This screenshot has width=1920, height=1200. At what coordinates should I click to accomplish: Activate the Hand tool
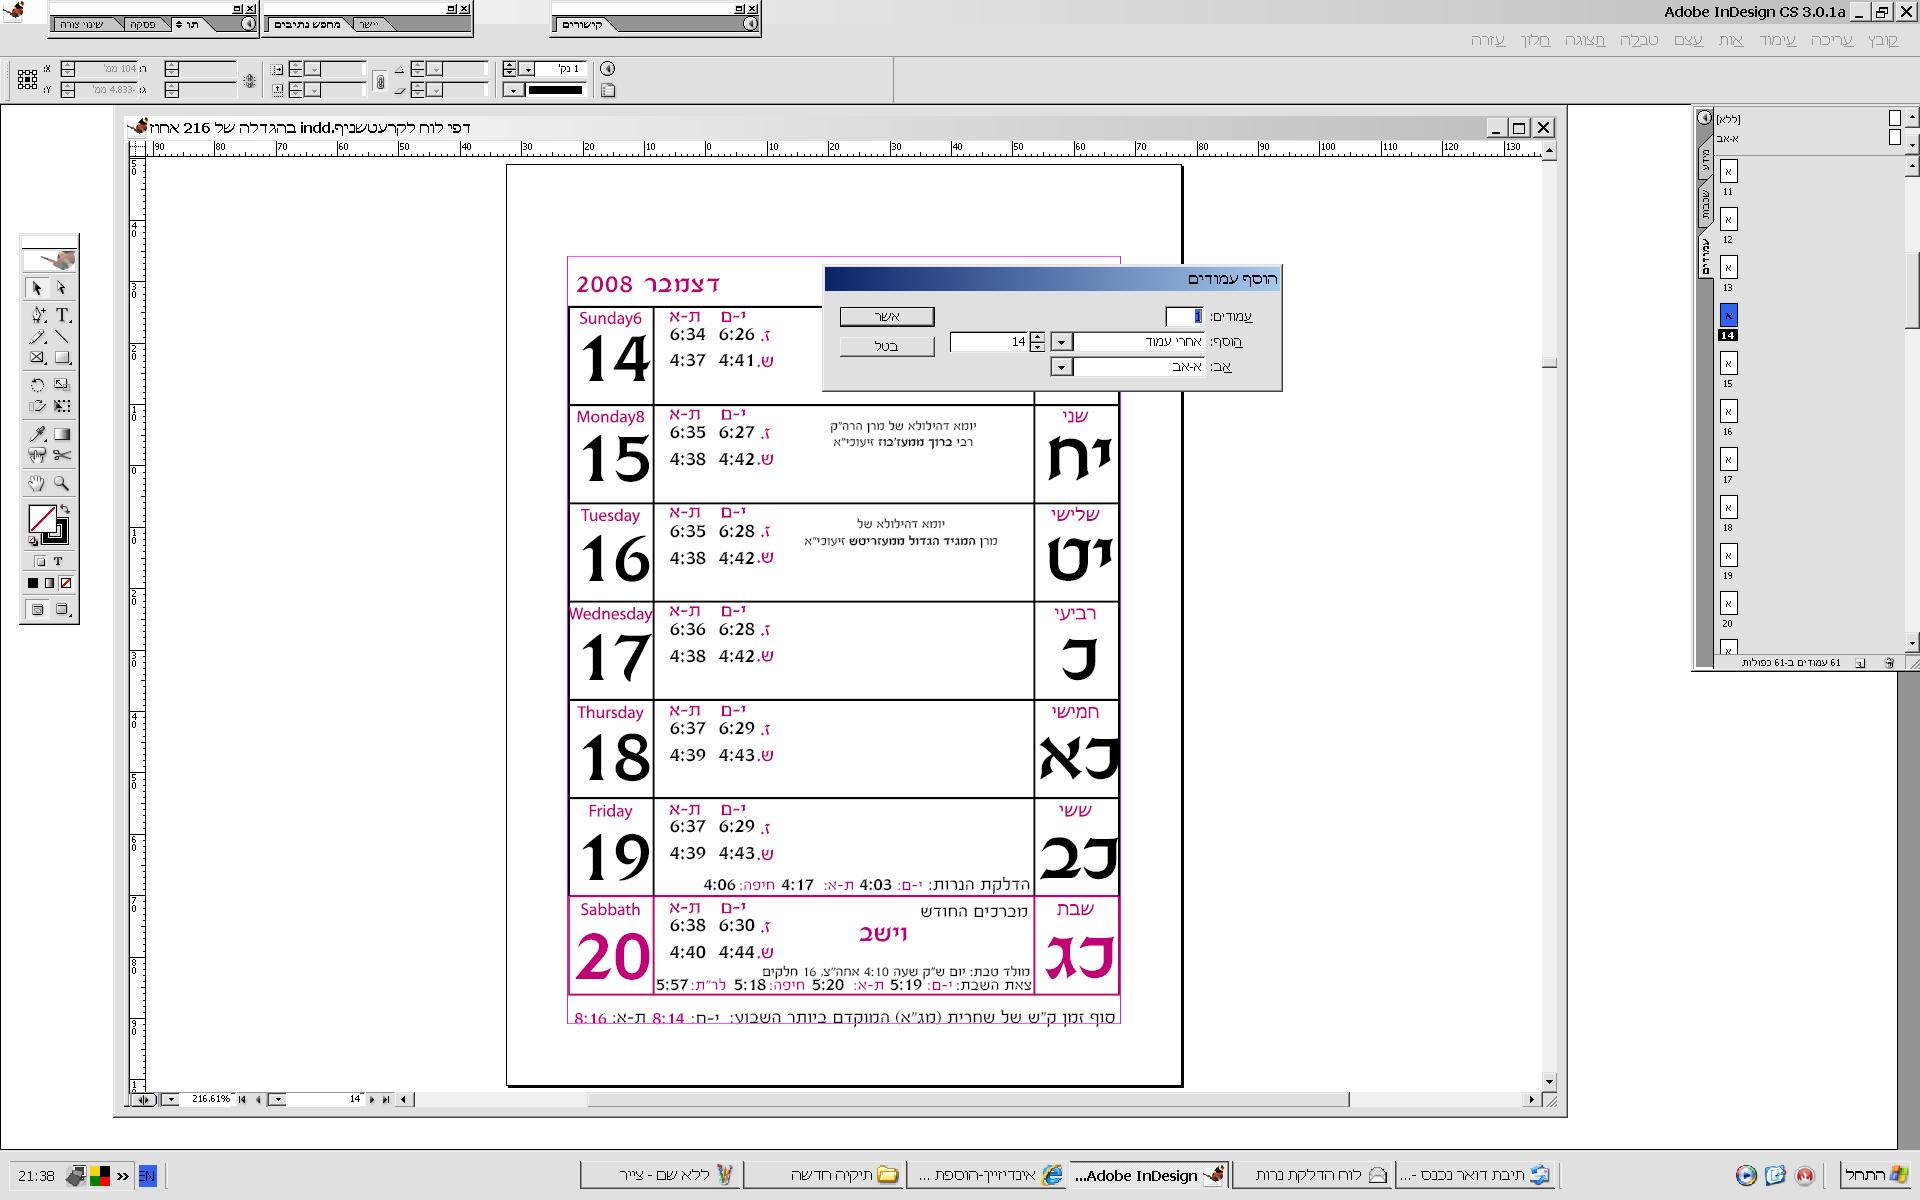coord(37,484)
